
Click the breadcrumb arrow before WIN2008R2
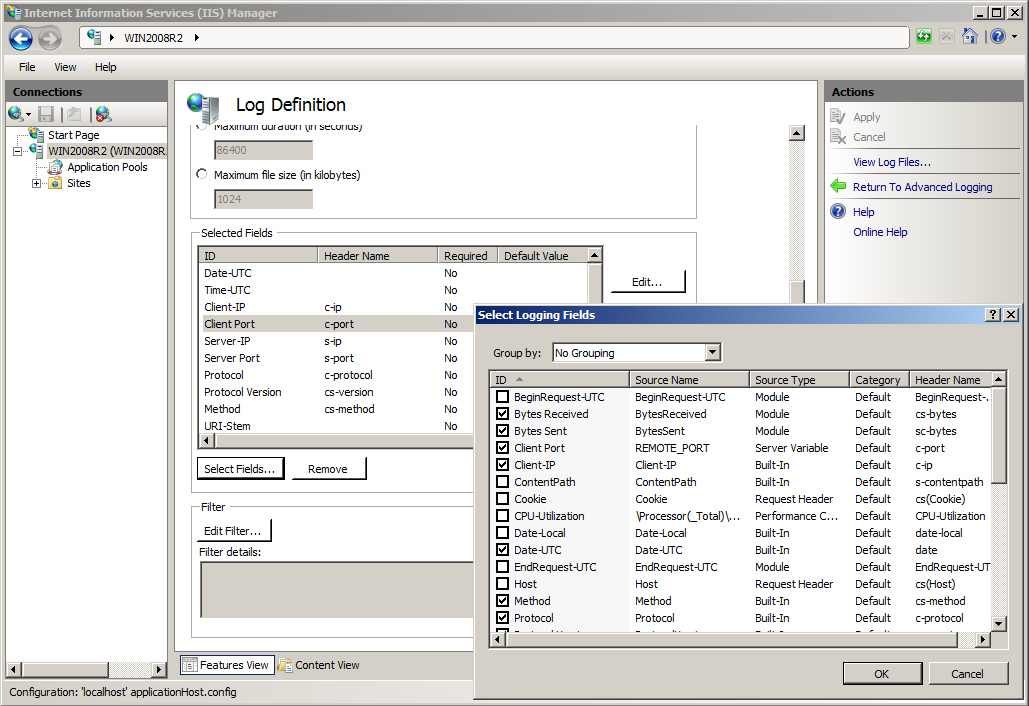click(x=112, y=37)
